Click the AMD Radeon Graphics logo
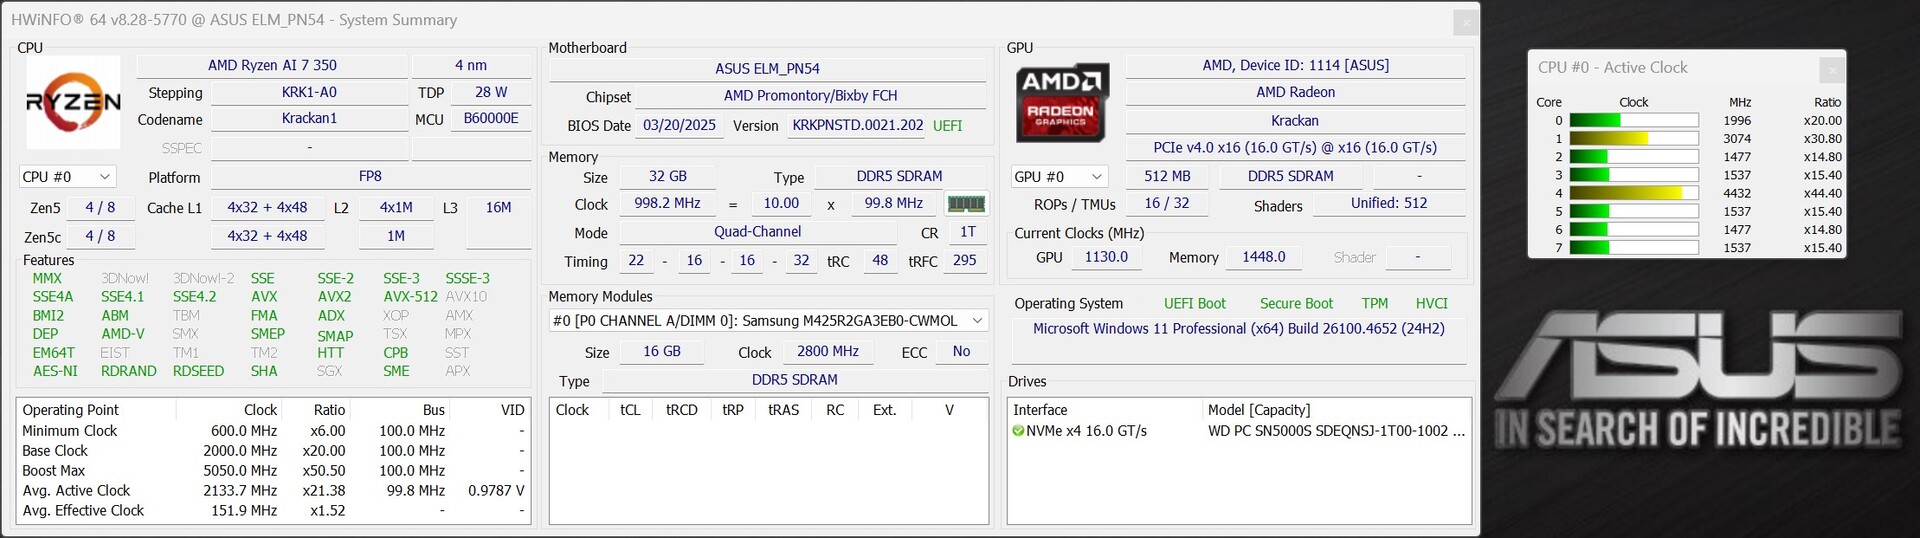Screen dimensions: 1920x538 (1061, 102)
